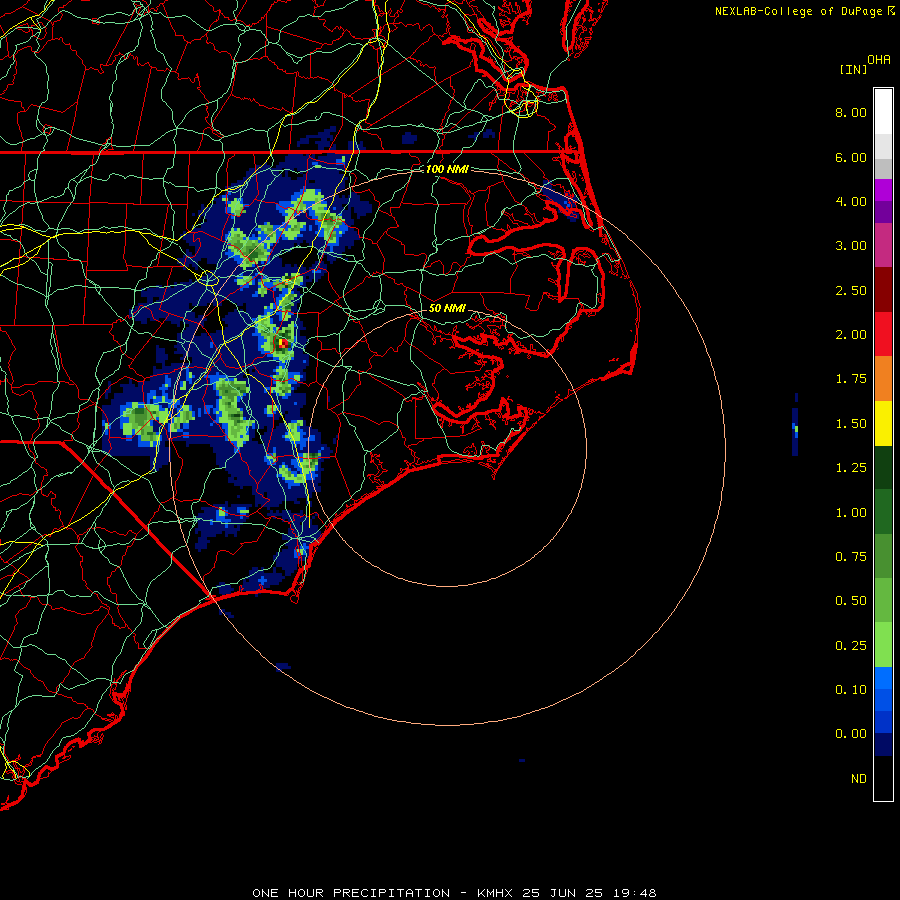900x900 pixels.
Task: Click the 3.00 legend value
Action: pyautogui.click(x=851, y=246)
